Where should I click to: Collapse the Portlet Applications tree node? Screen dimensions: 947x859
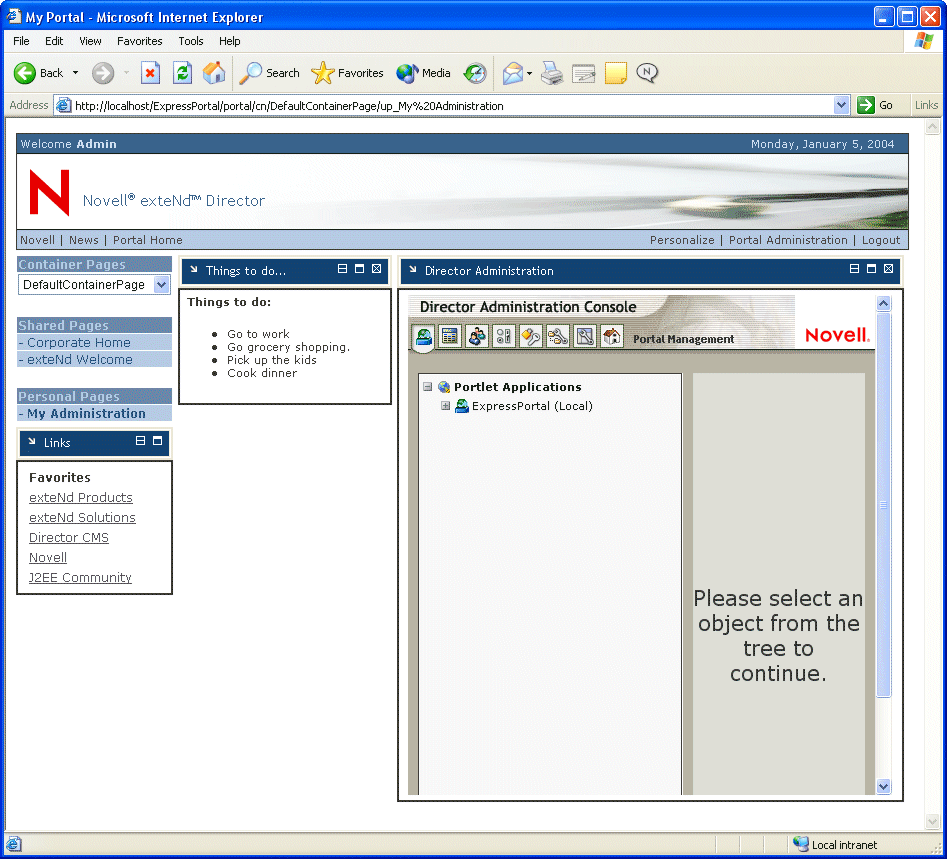pyautogui.click(x=429, y=387)
